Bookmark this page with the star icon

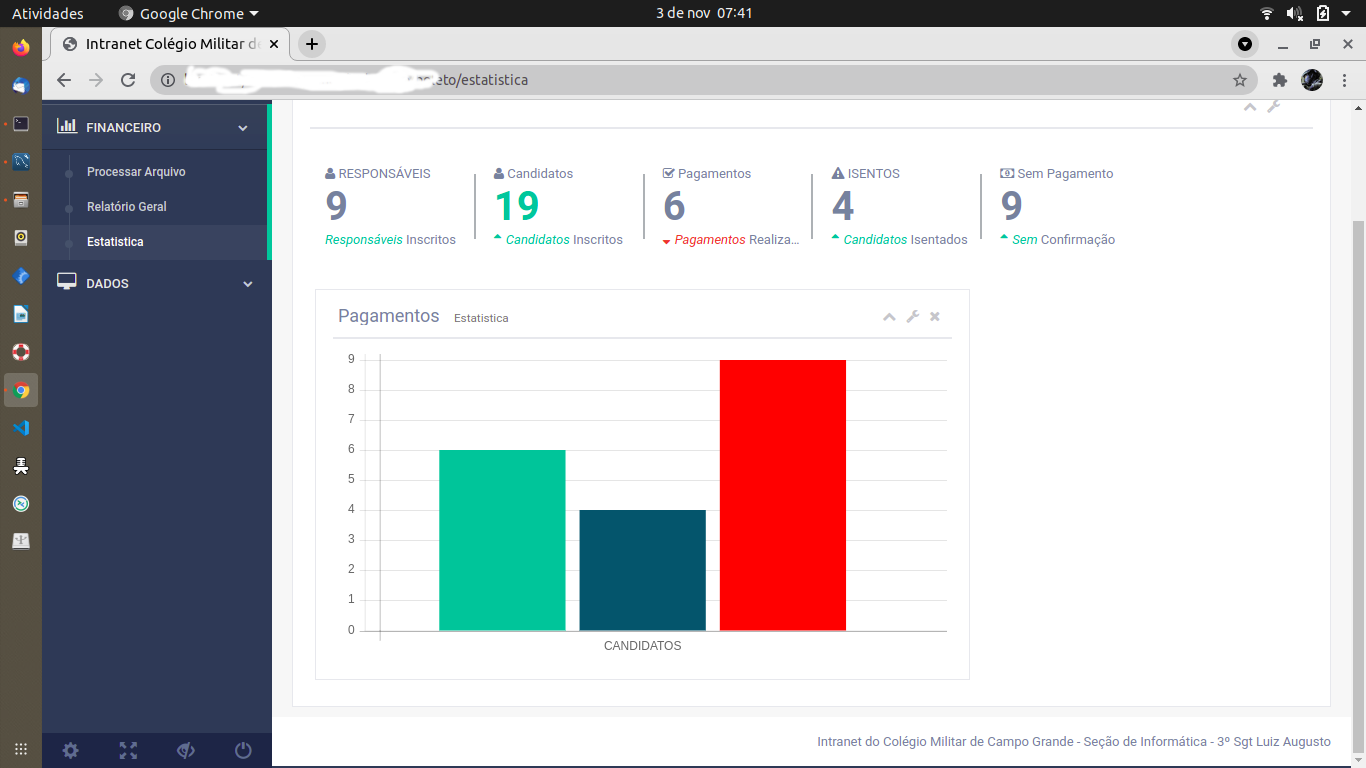click(x=1240, y=80)
